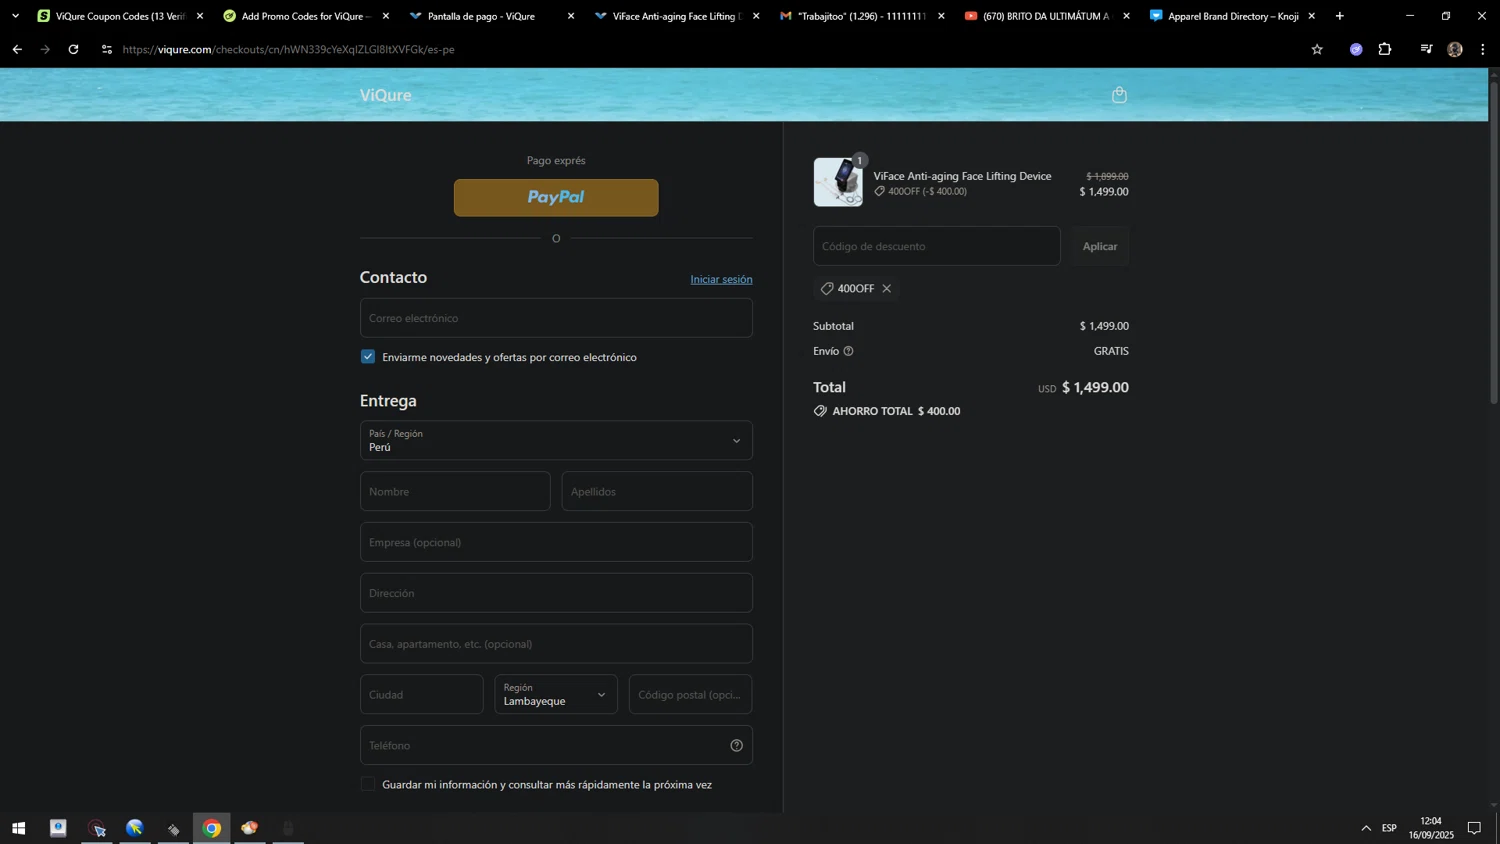Open the shopping bag cart icon

tap(1119, 95)
